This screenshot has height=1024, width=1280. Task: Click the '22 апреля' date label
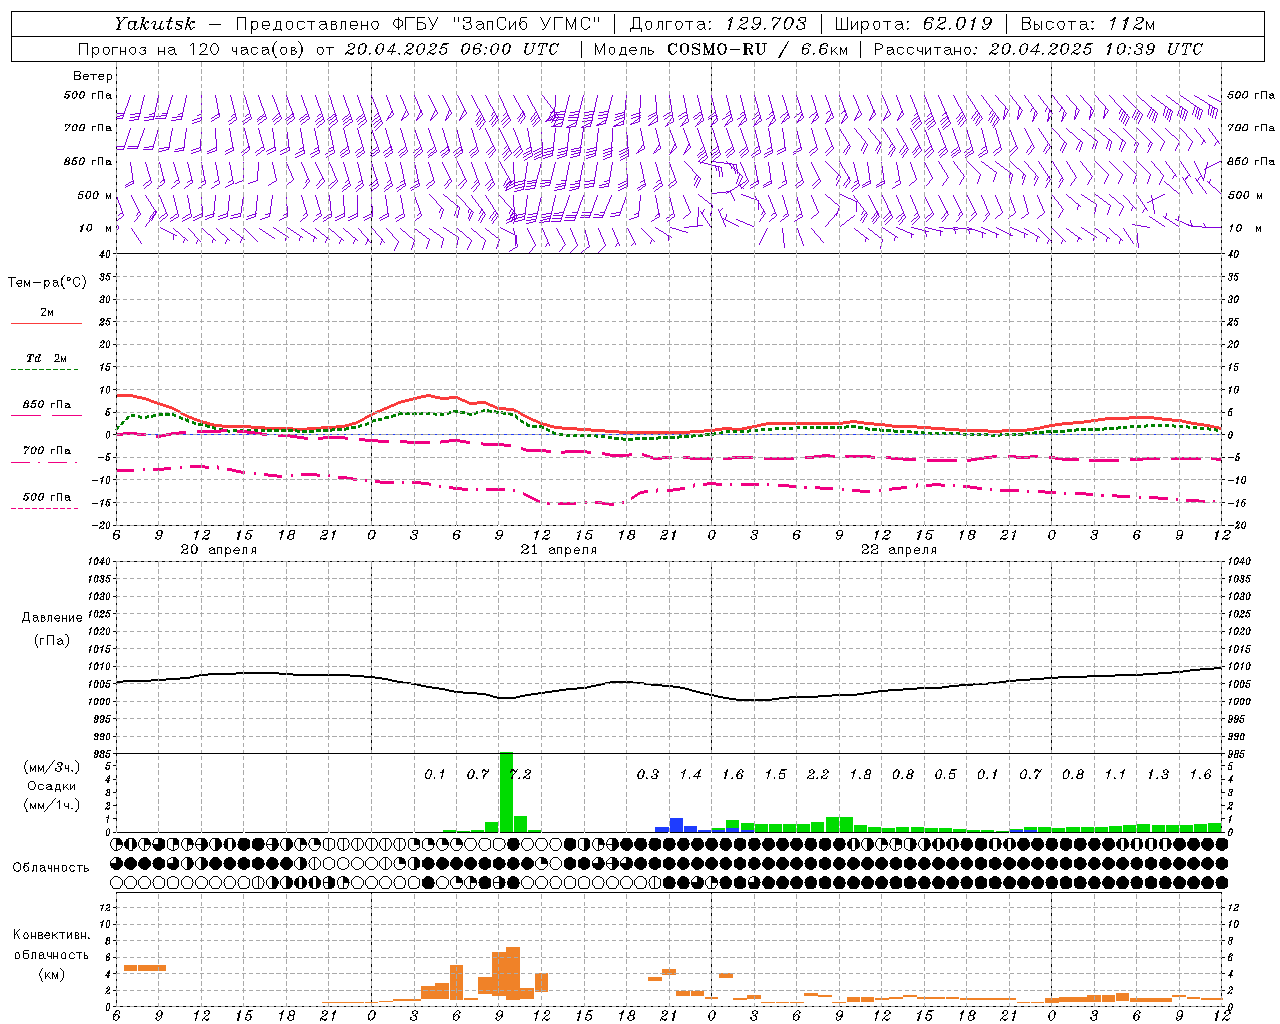[x=898, y=550]
